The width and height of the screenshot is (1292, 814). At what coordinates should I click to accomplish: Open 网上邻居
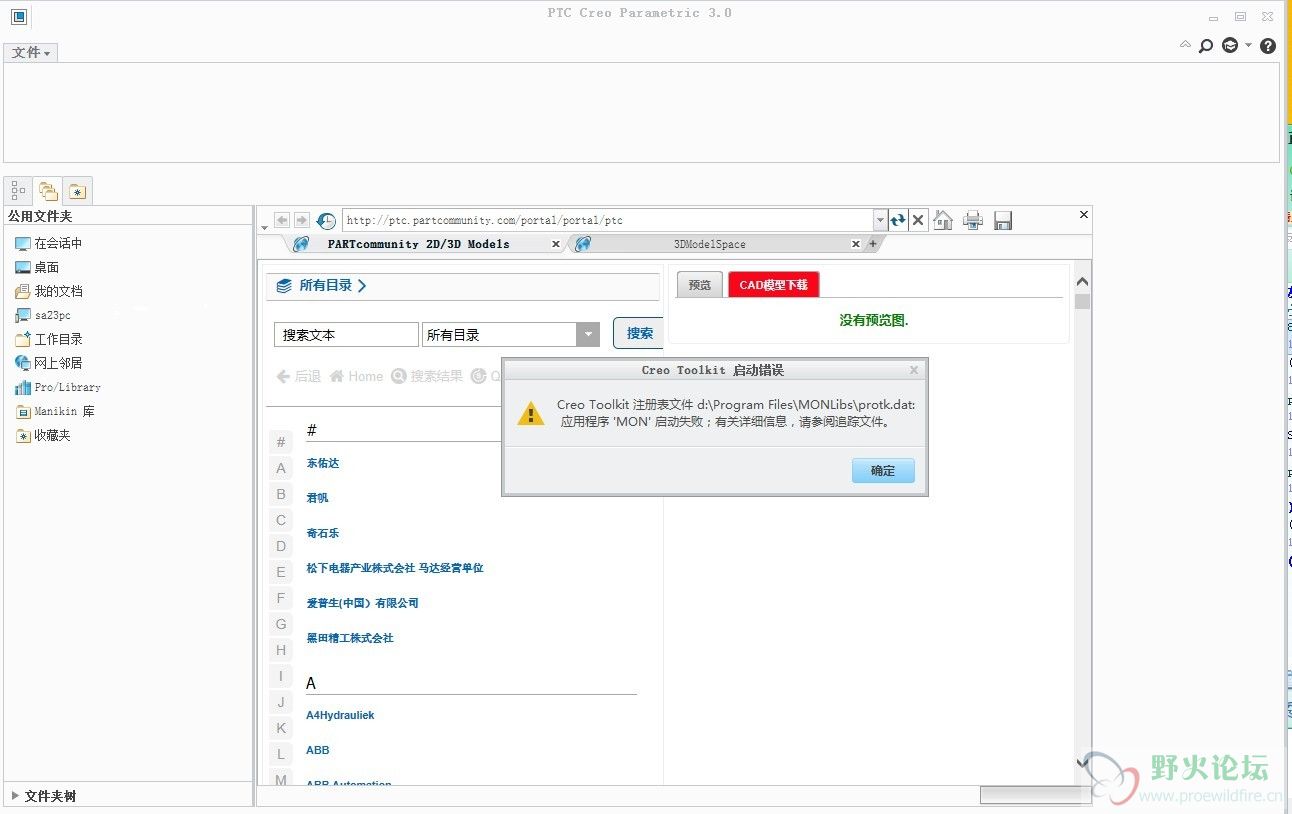[49, 363]
